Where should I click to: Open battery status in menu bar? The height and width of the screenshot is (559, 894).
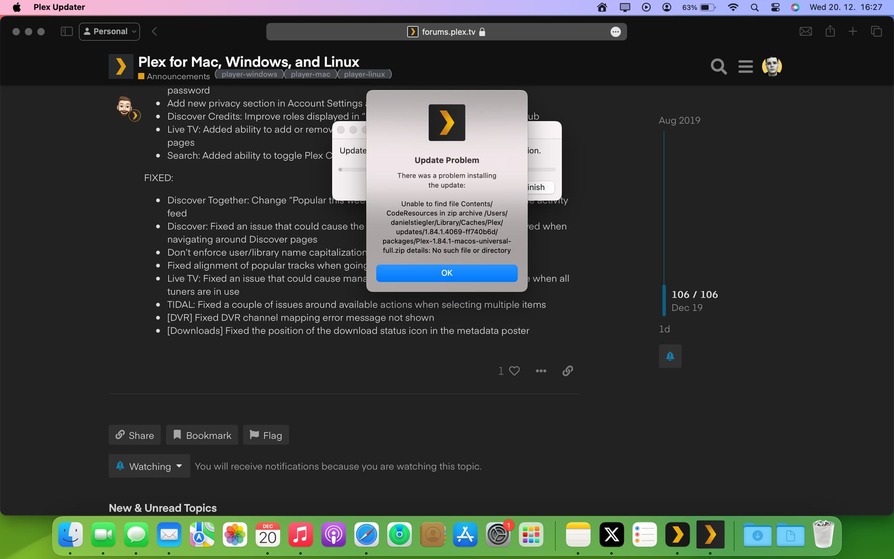tap(699, 7)
